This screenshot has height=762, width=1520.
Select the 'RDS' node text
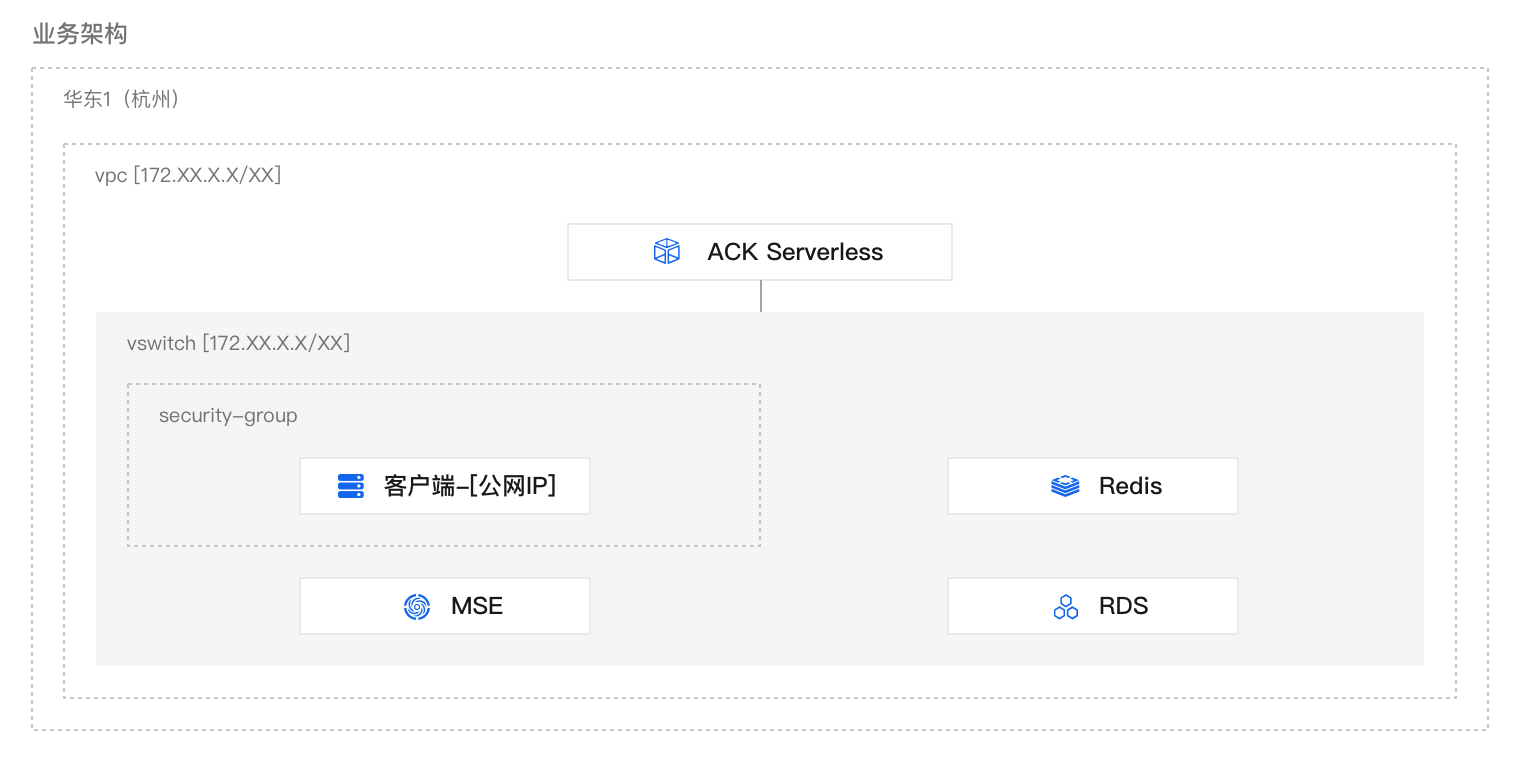1123,606
